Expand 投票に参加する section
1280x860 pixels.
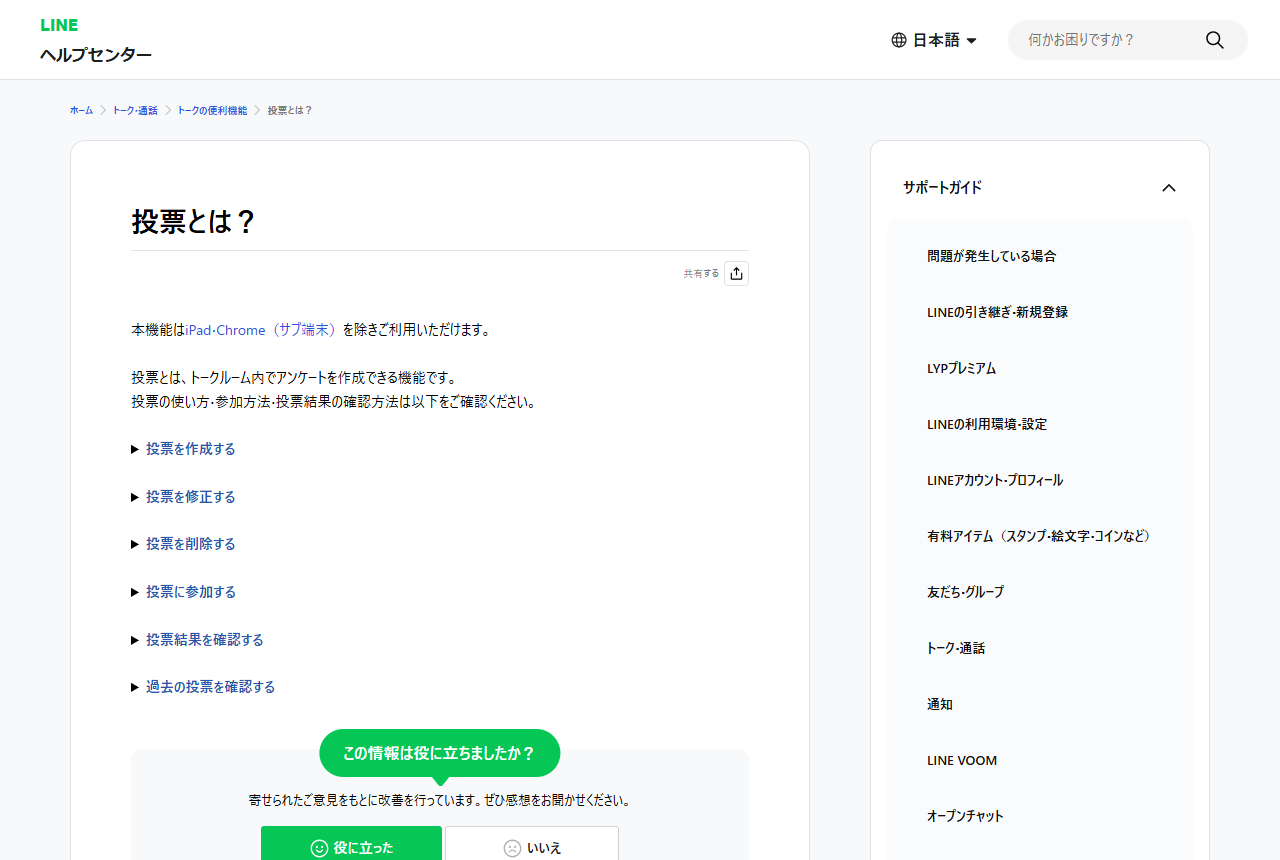tap(191, 592)
